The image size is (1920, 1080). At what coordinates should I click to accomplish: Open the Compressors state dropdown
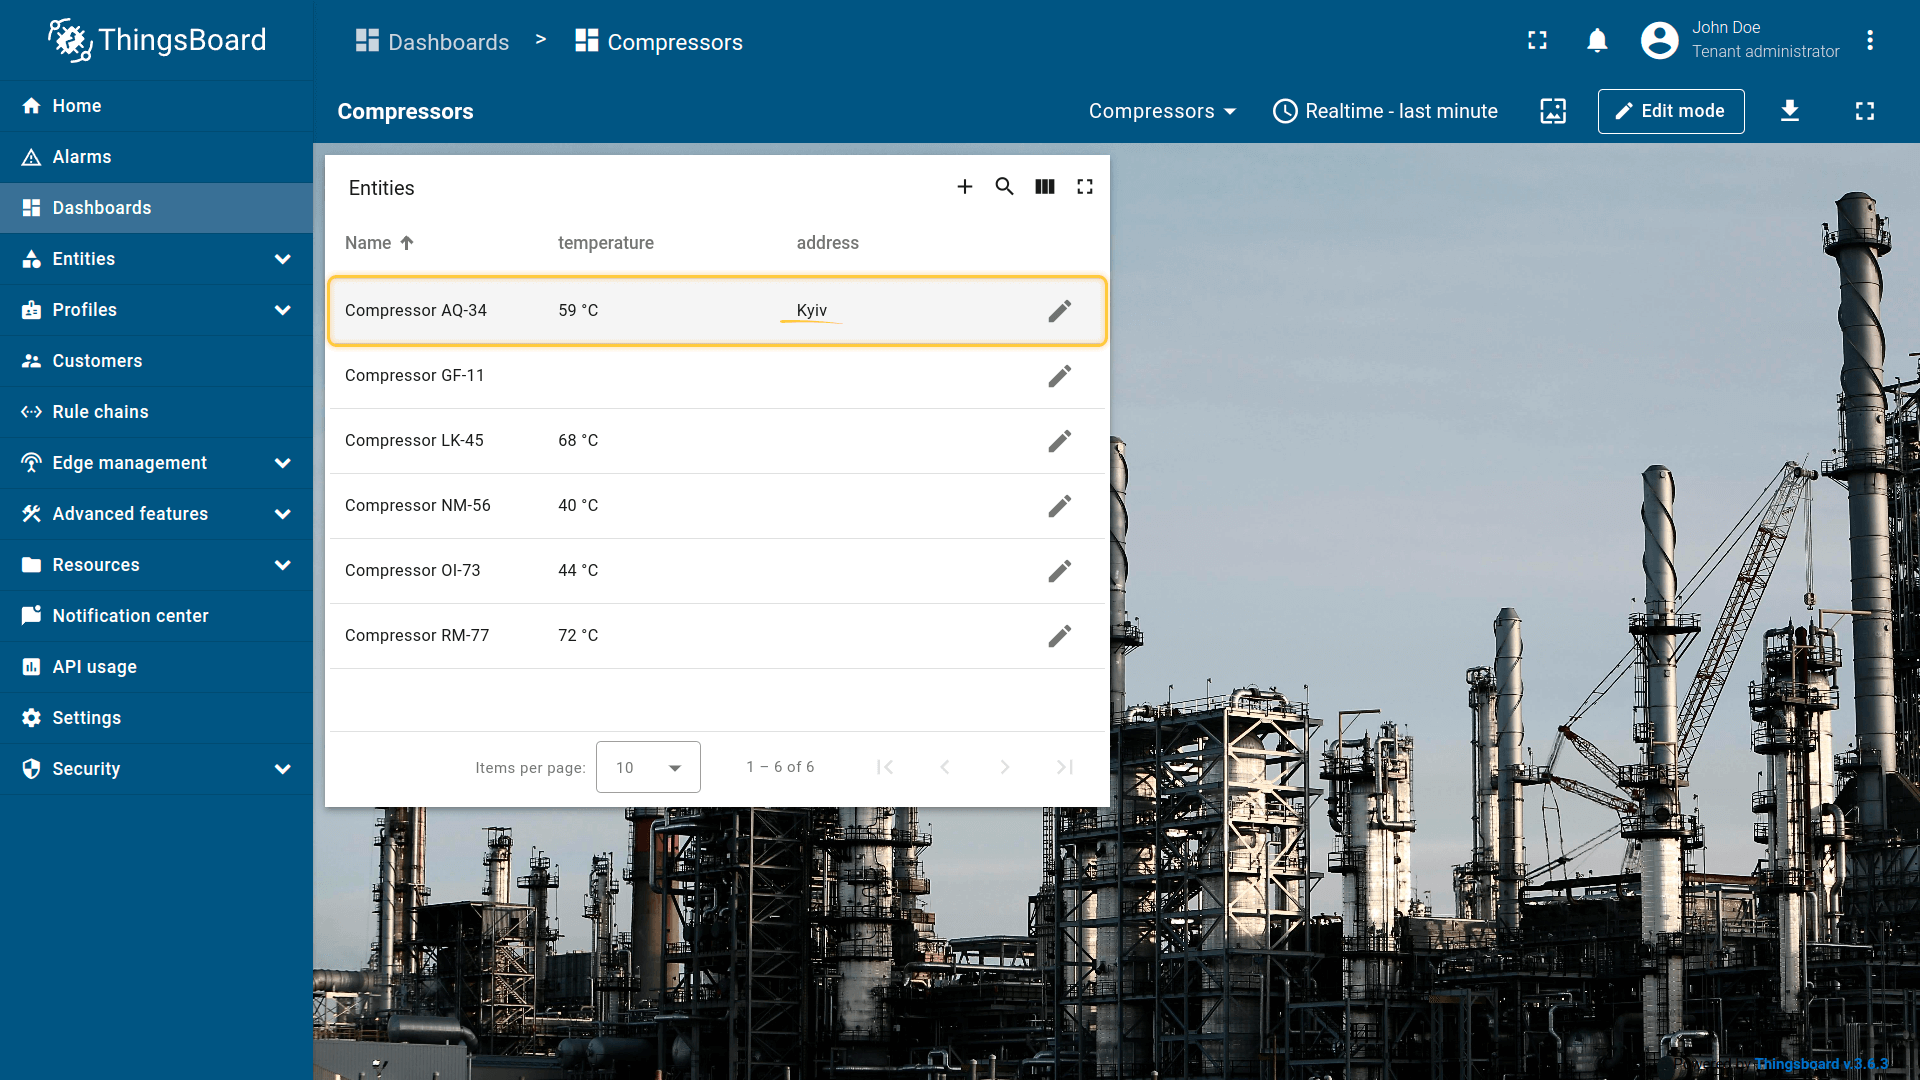point(1162,111)
